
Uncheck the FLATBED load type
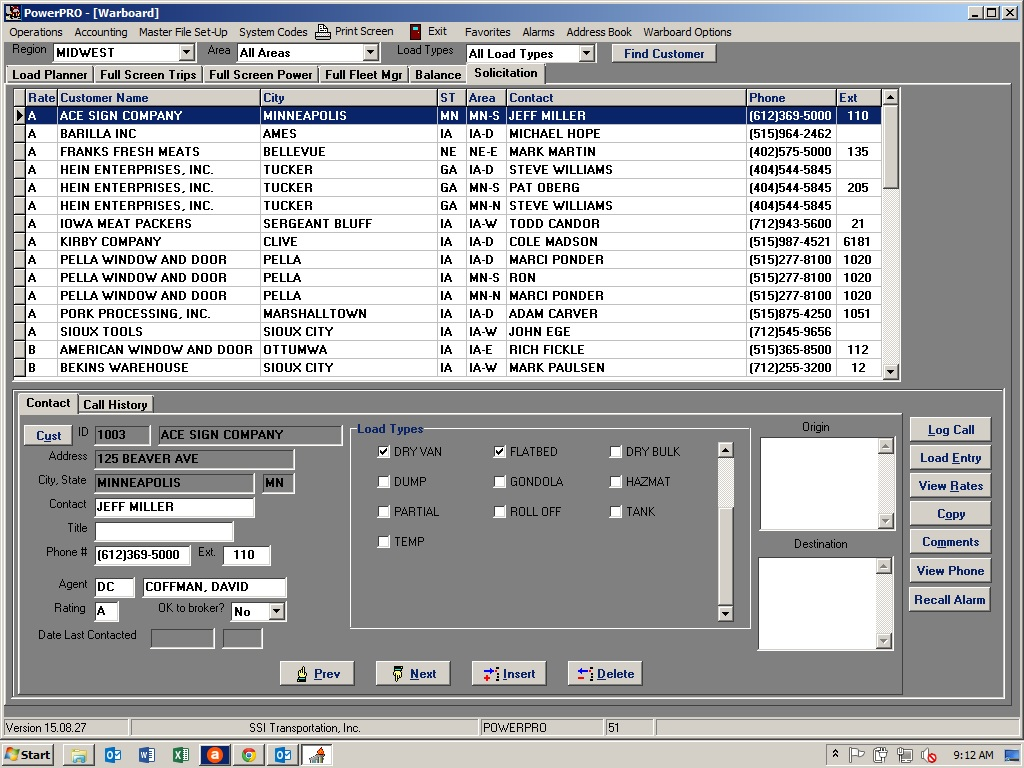pos(499,452)
